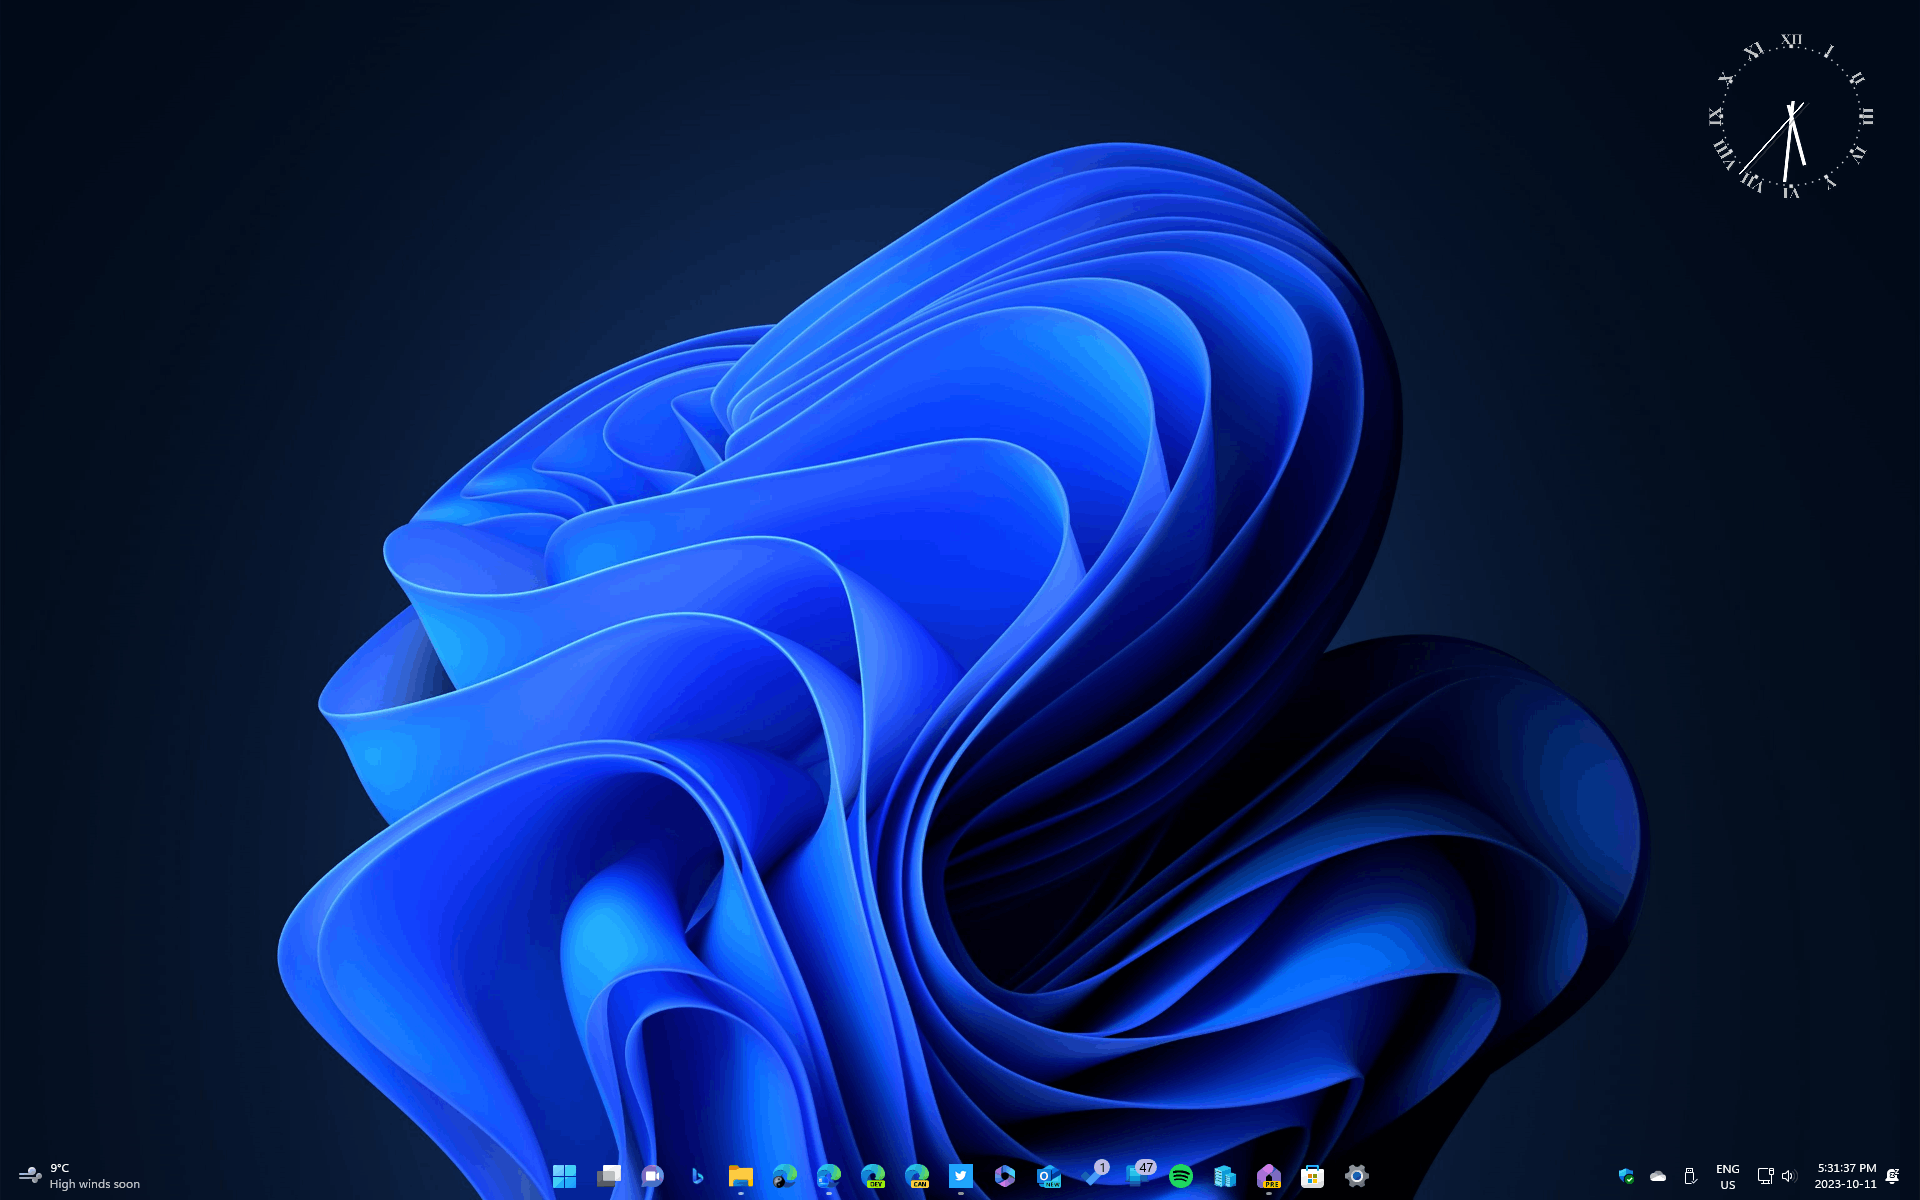The height and width of the screenshot is (1200, 1920).
Task: Open clock and date calendar flyout
Action: coord(1846,1176)
